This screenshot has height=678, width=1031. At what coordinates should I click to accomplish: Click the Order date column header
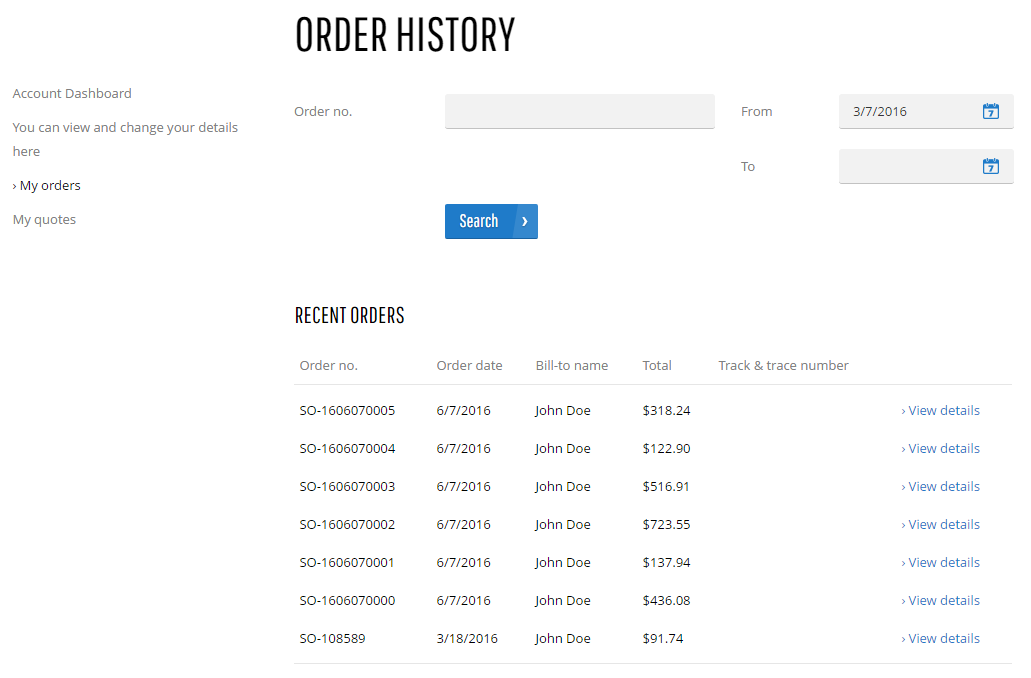(469, 366)
